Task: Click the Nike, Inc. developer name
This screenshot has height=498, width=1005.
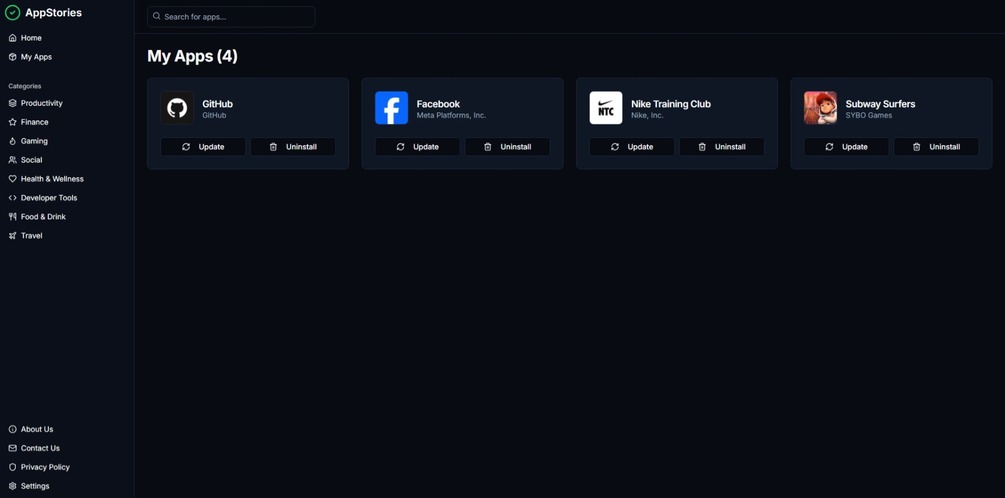Action: 647,115
